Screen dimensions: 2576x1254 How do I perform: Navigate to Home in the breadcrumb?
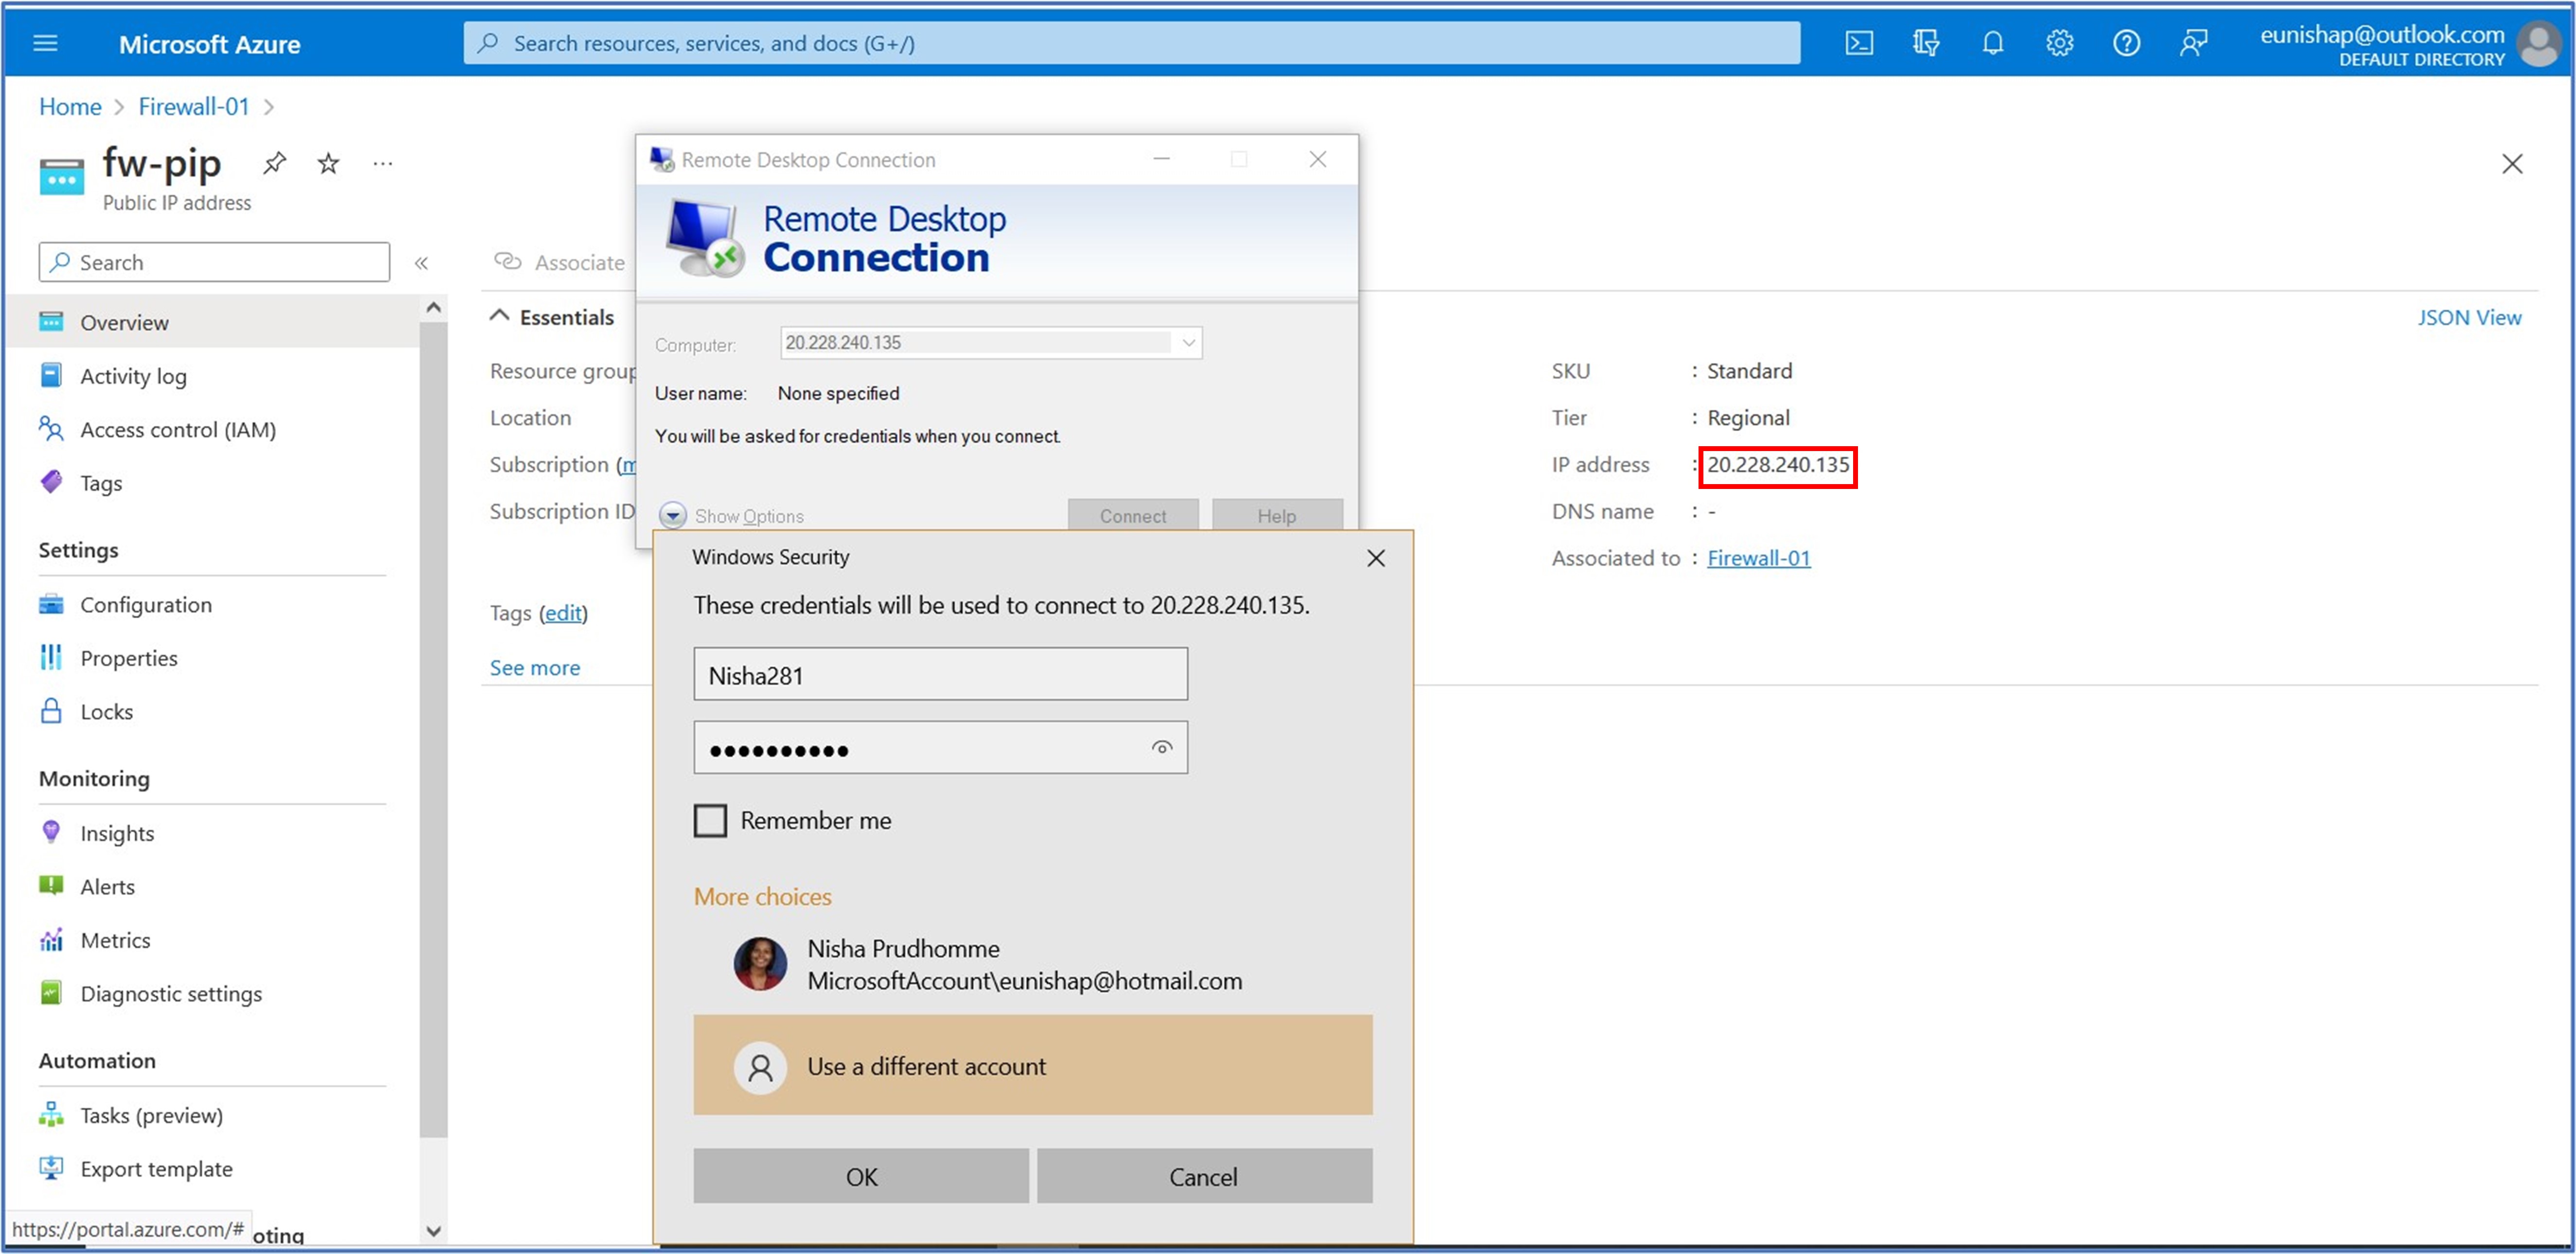(x=69, y=106)
